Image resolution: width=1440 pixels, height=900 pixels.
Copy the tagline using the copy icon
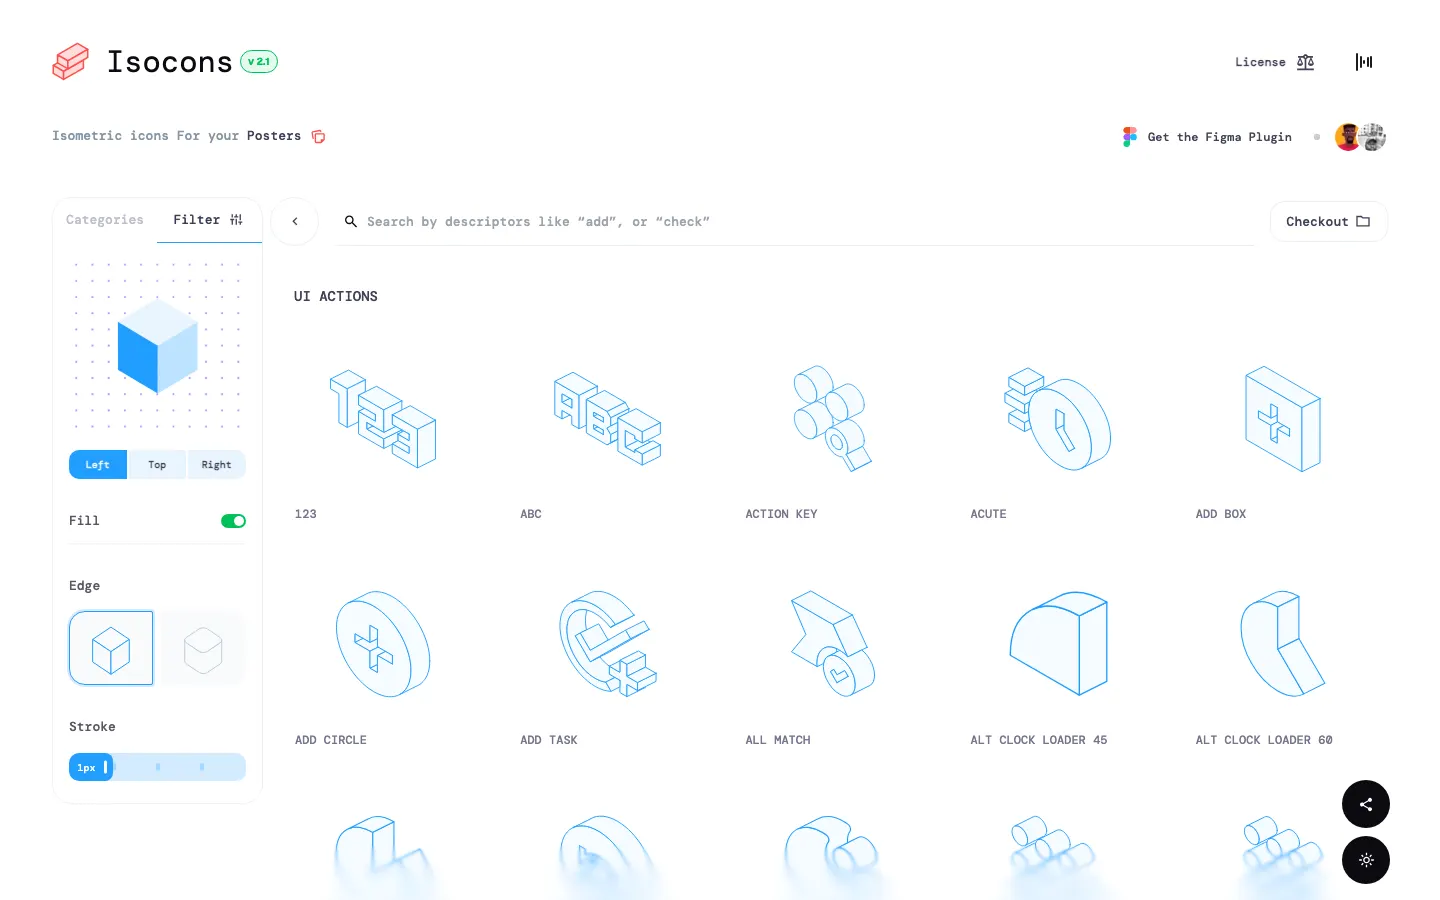point(318,137)
